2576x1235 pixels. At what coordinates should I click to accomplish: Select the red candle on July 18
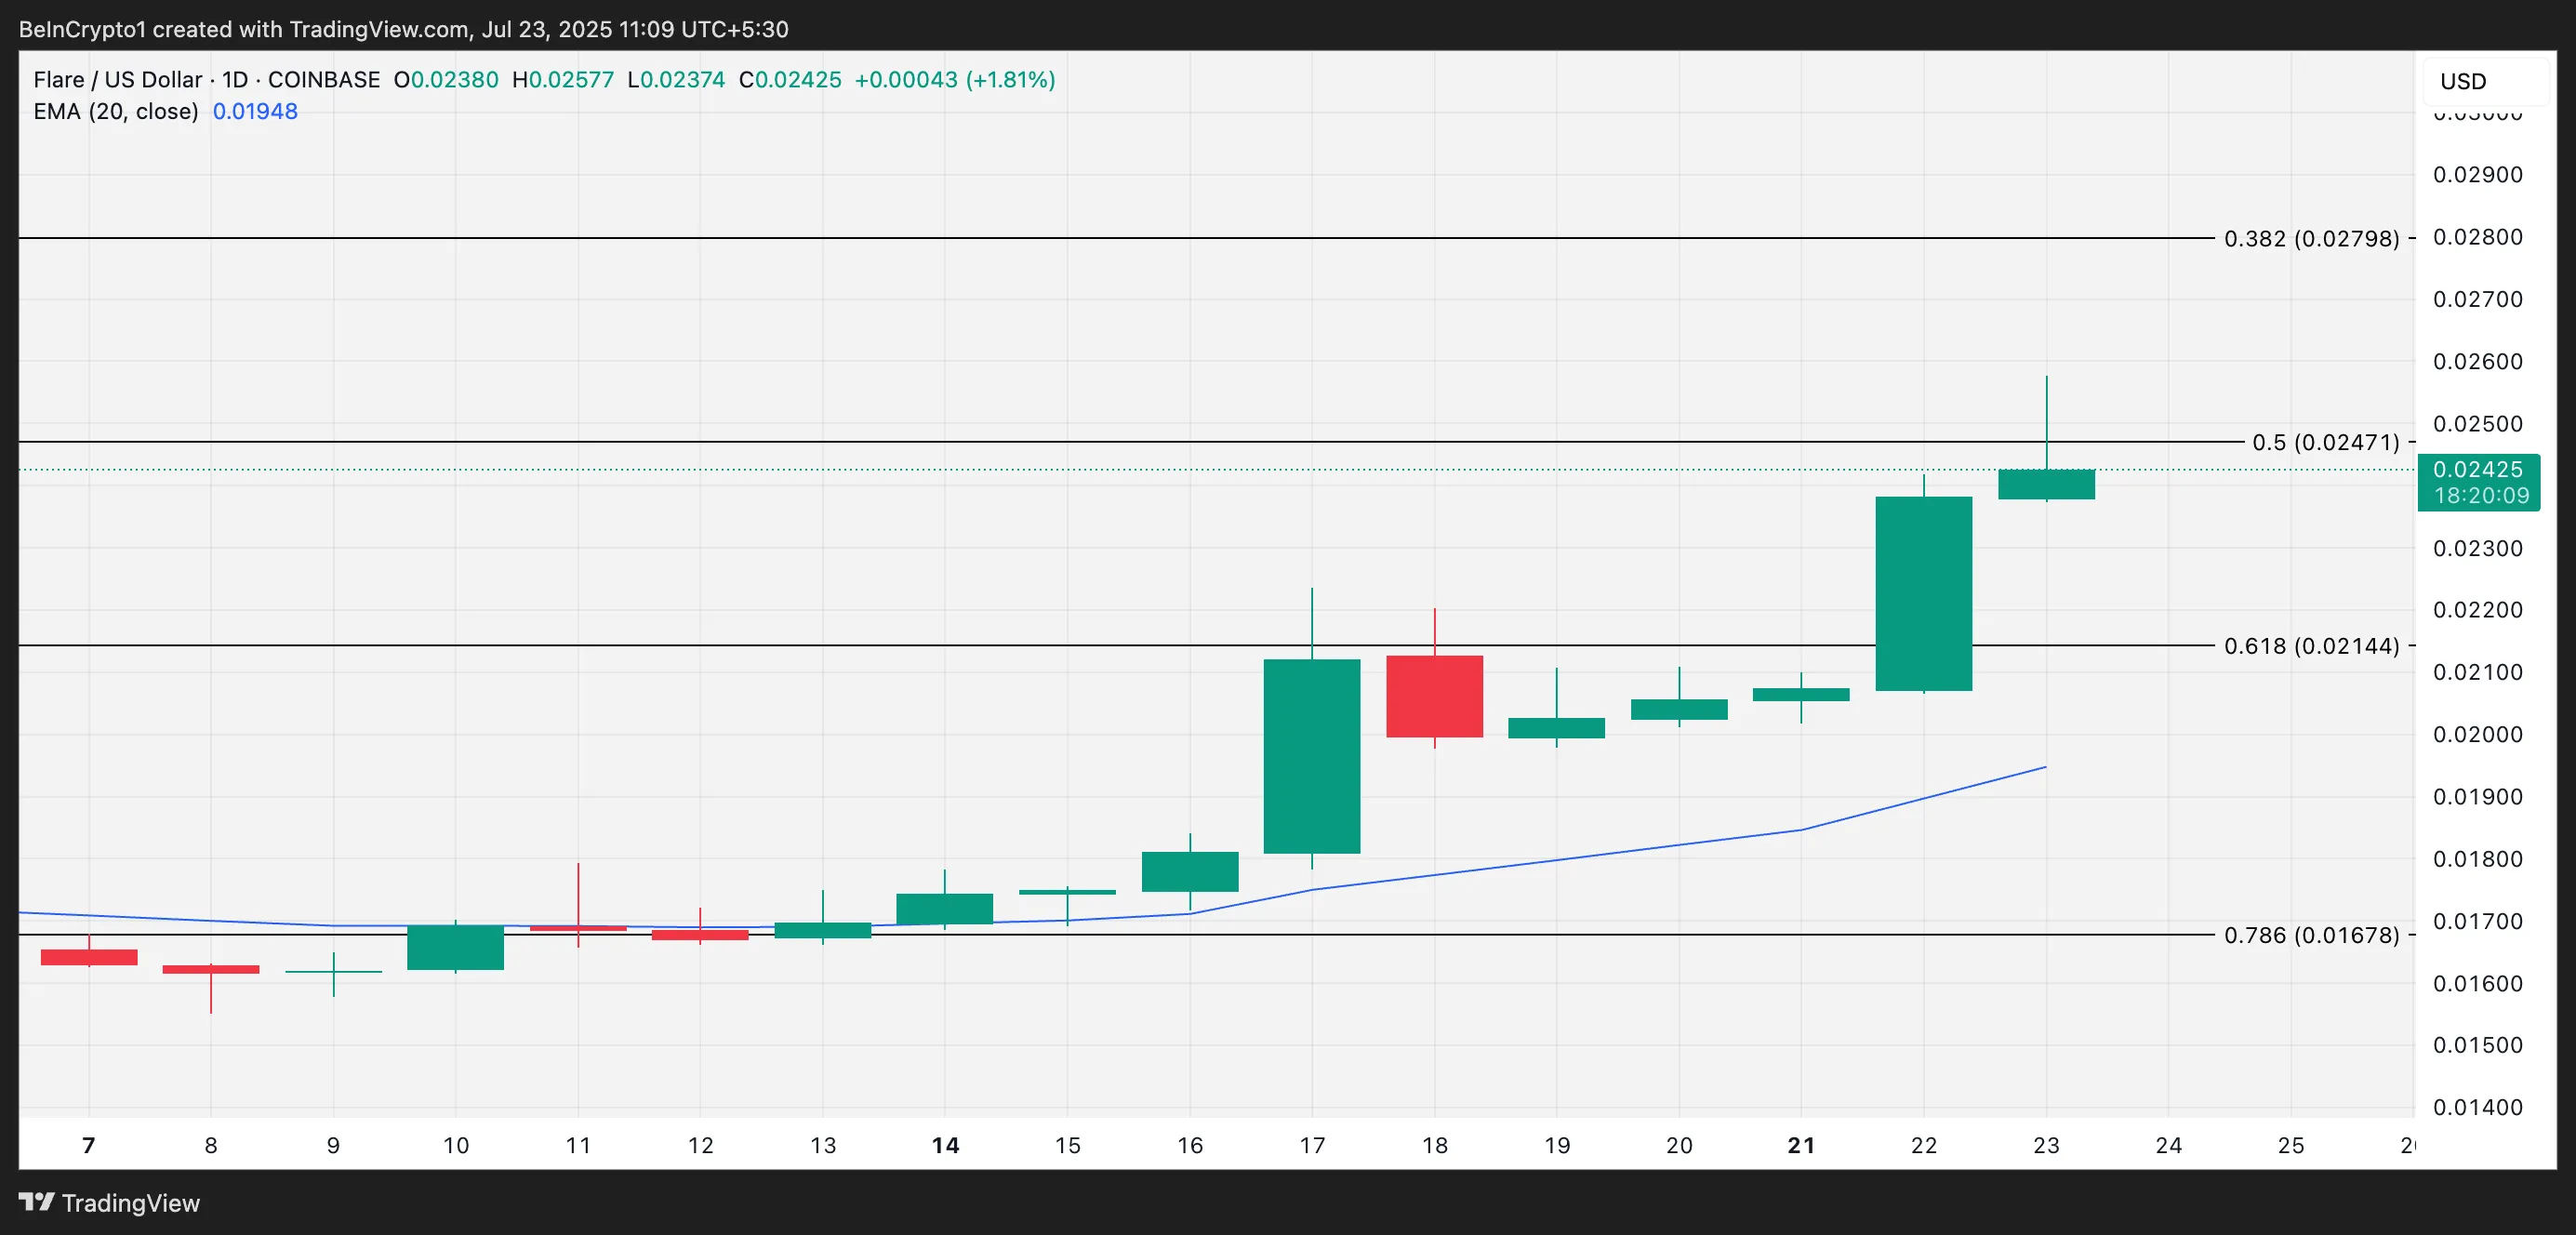pyautogui.click(x=1434, y=696)
